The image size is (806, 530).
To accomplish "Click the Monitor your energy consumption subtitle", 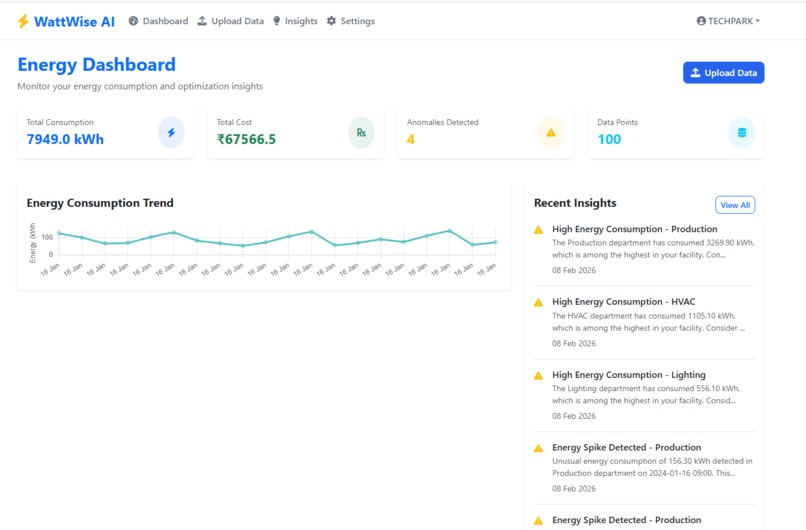I will (x=140, y=86).
